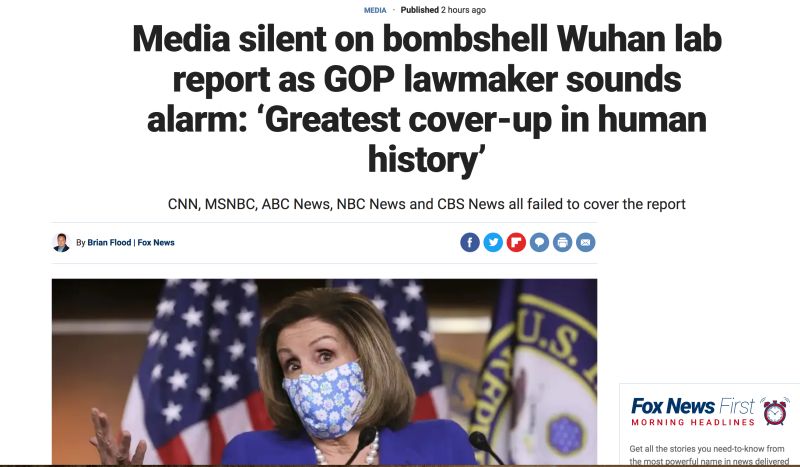Click the Wuhan lab report headline

pos(427,99)
